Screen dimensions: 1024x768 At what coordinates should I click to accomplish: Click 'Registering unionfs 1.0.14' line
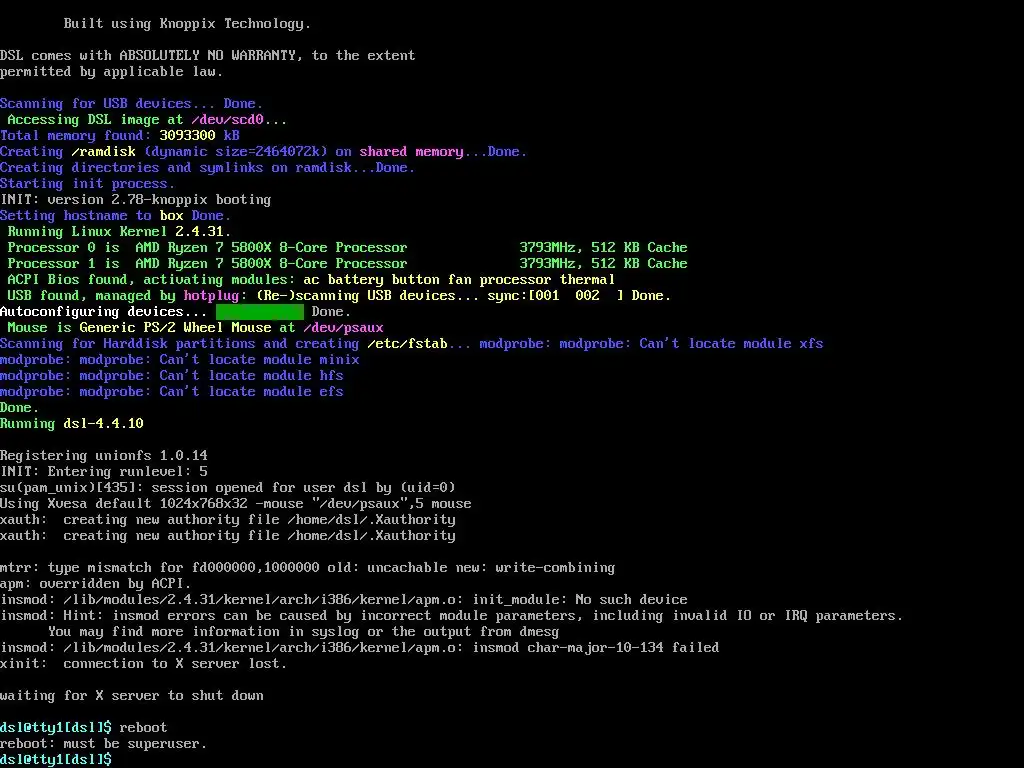tap(104, 456)
